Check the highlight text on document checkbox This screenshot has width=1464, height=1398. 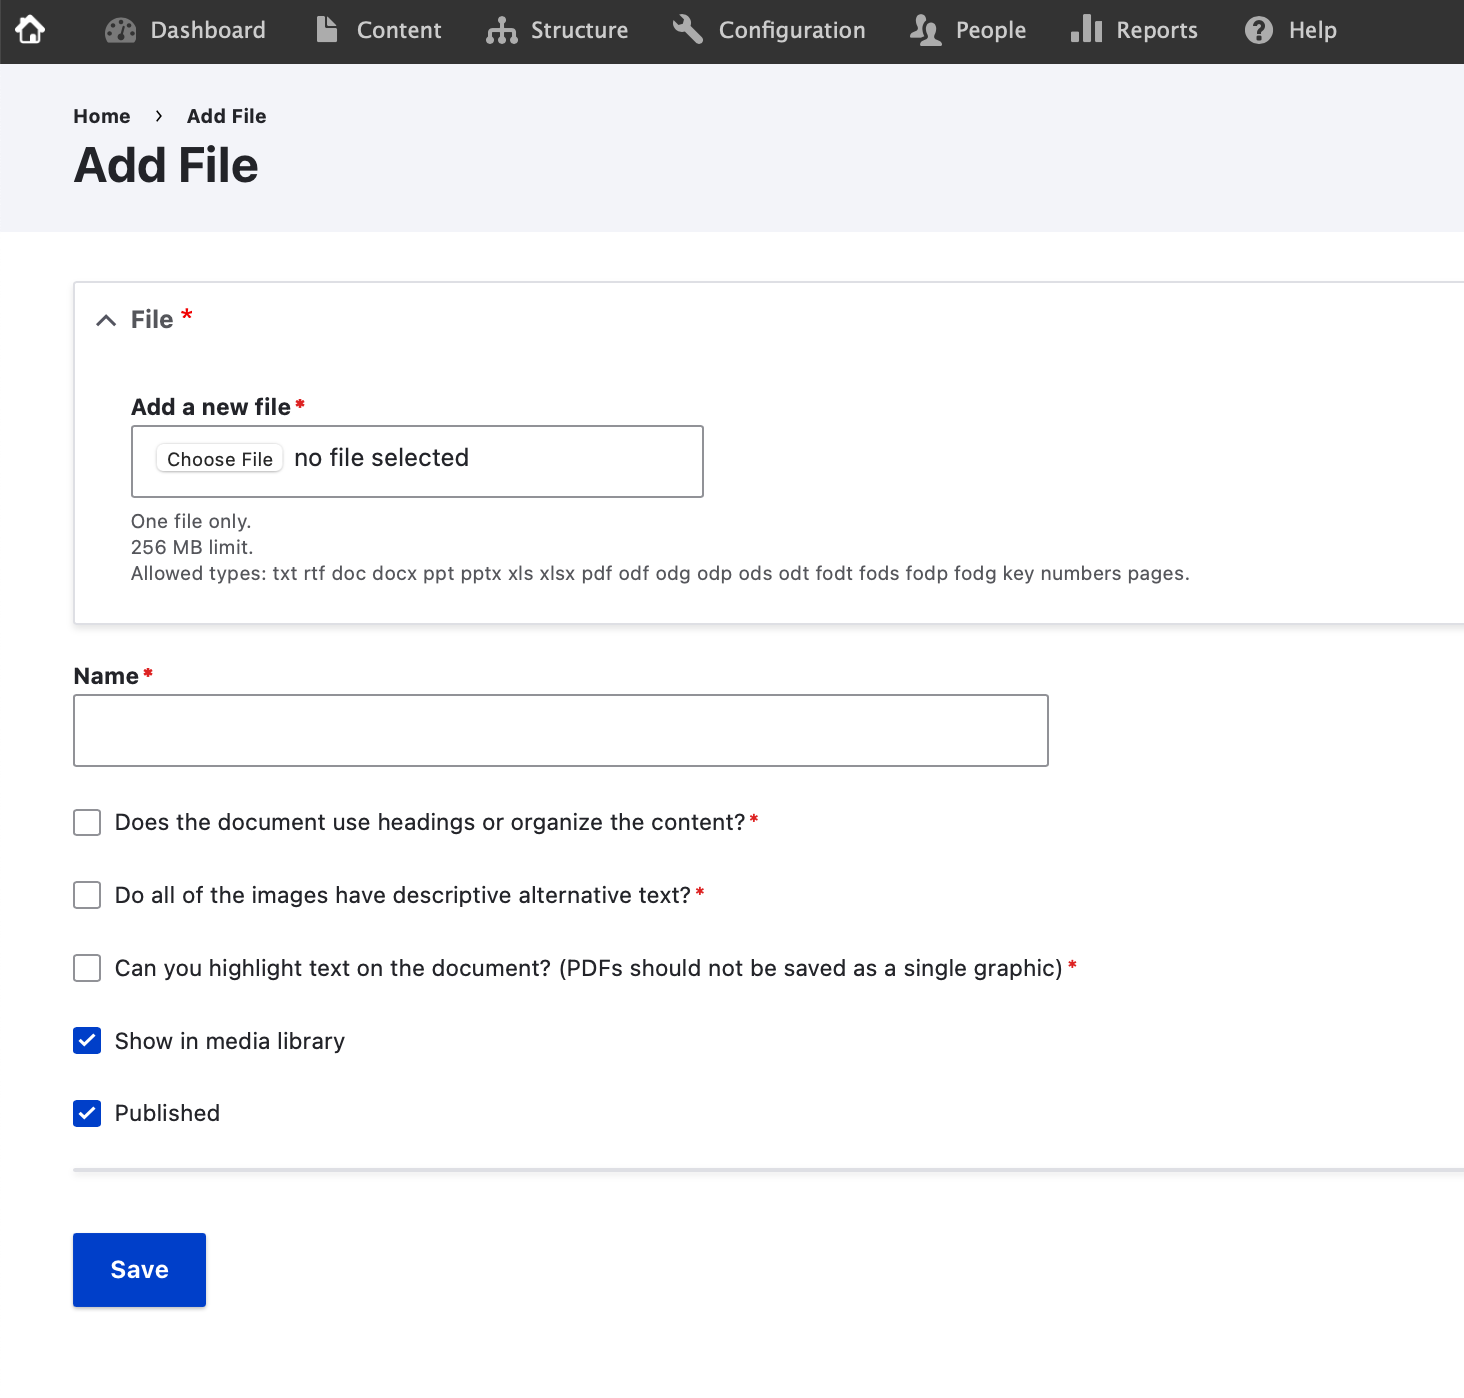pos(87,968)
